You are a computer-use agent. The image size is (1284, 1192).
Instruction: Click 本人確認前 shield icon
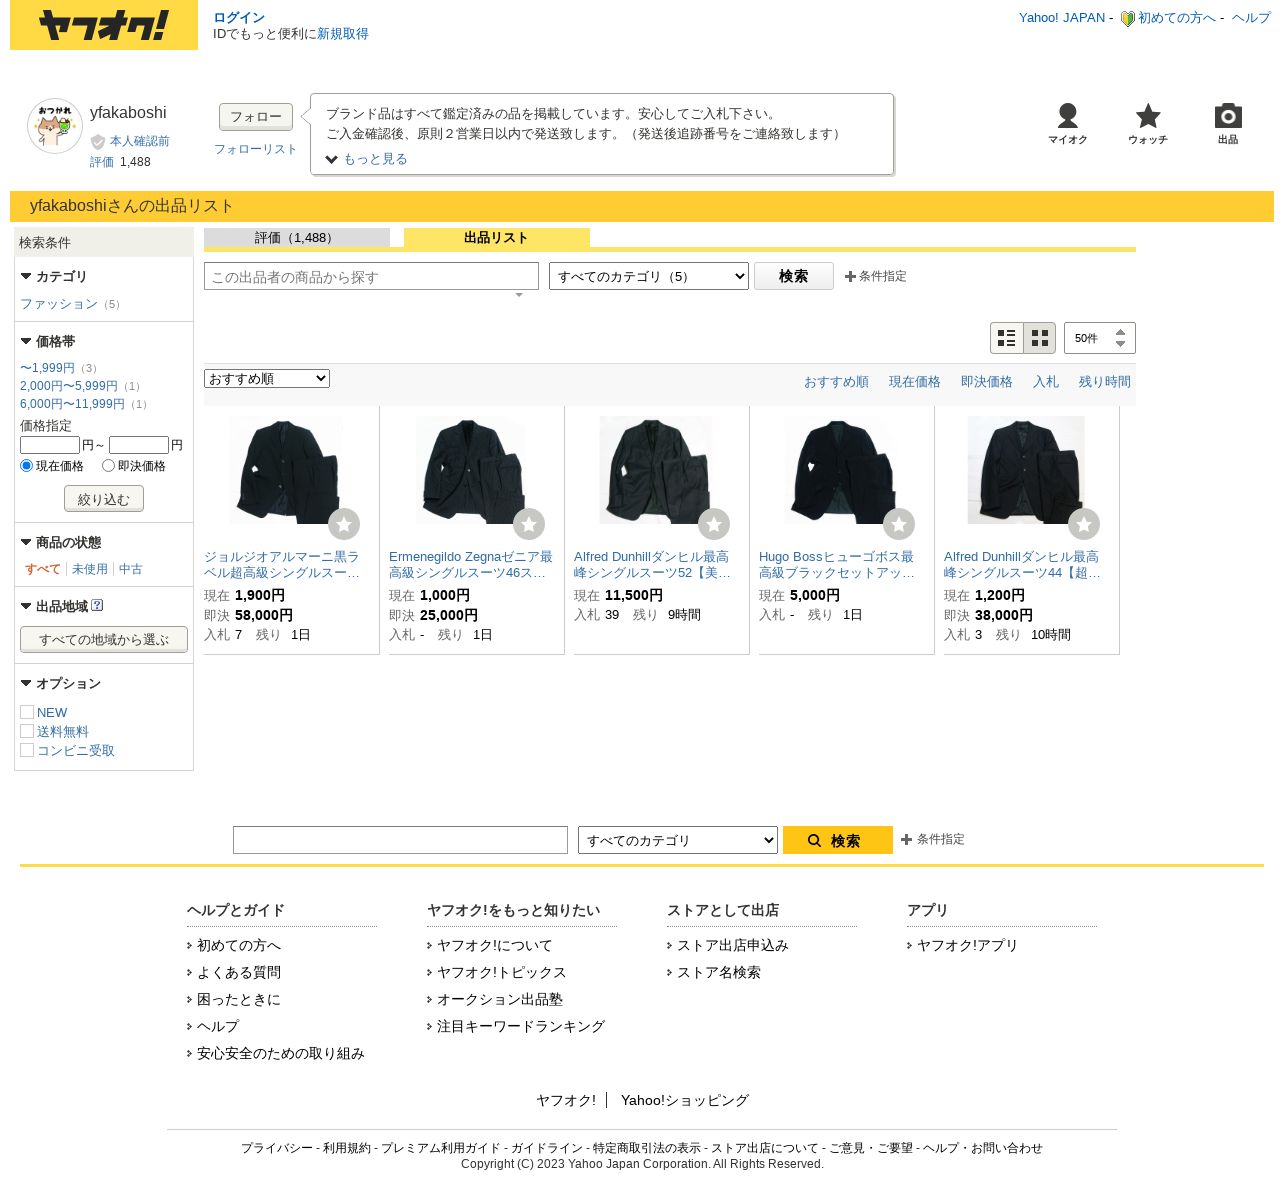(x=98, y=142)
